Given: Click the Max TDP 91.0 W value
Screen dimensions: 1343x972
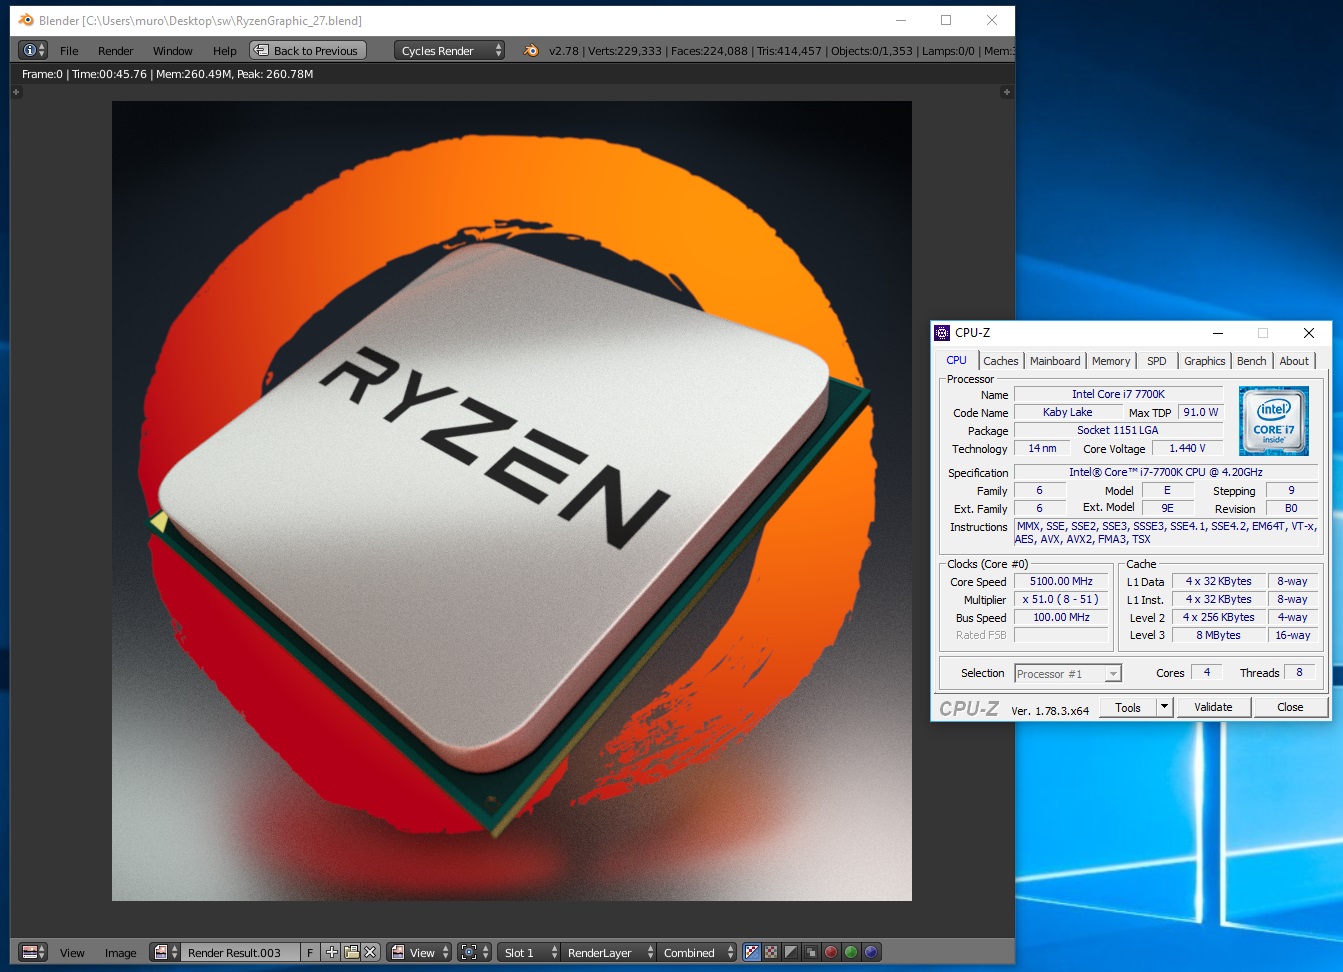Looking at the screenshot, I should 1200,412.
